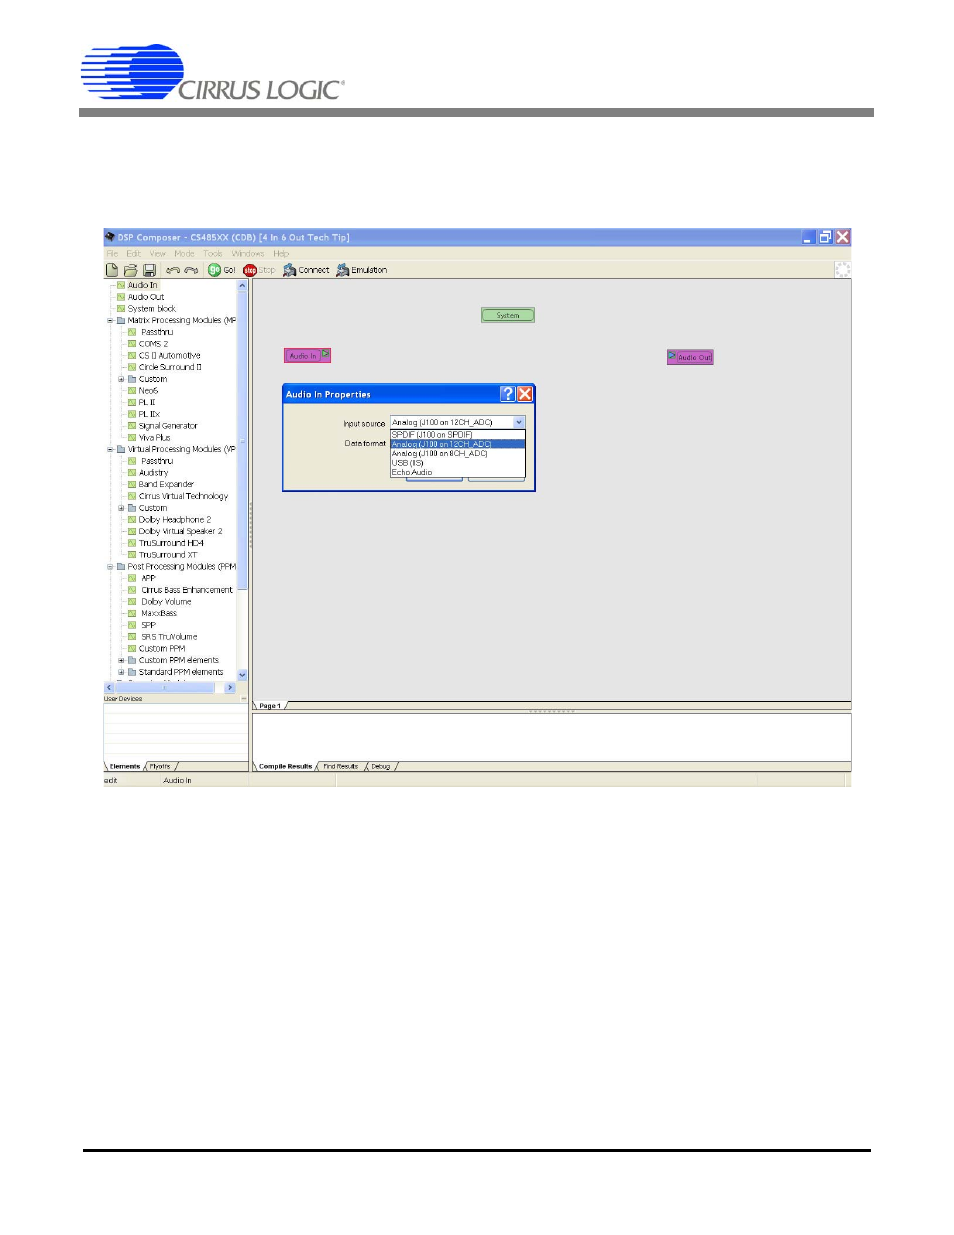Image resolution: width=954 pixels, height=1235 pixels.
Task: Click the MaxxBass module icon
Action: (132, 613)
